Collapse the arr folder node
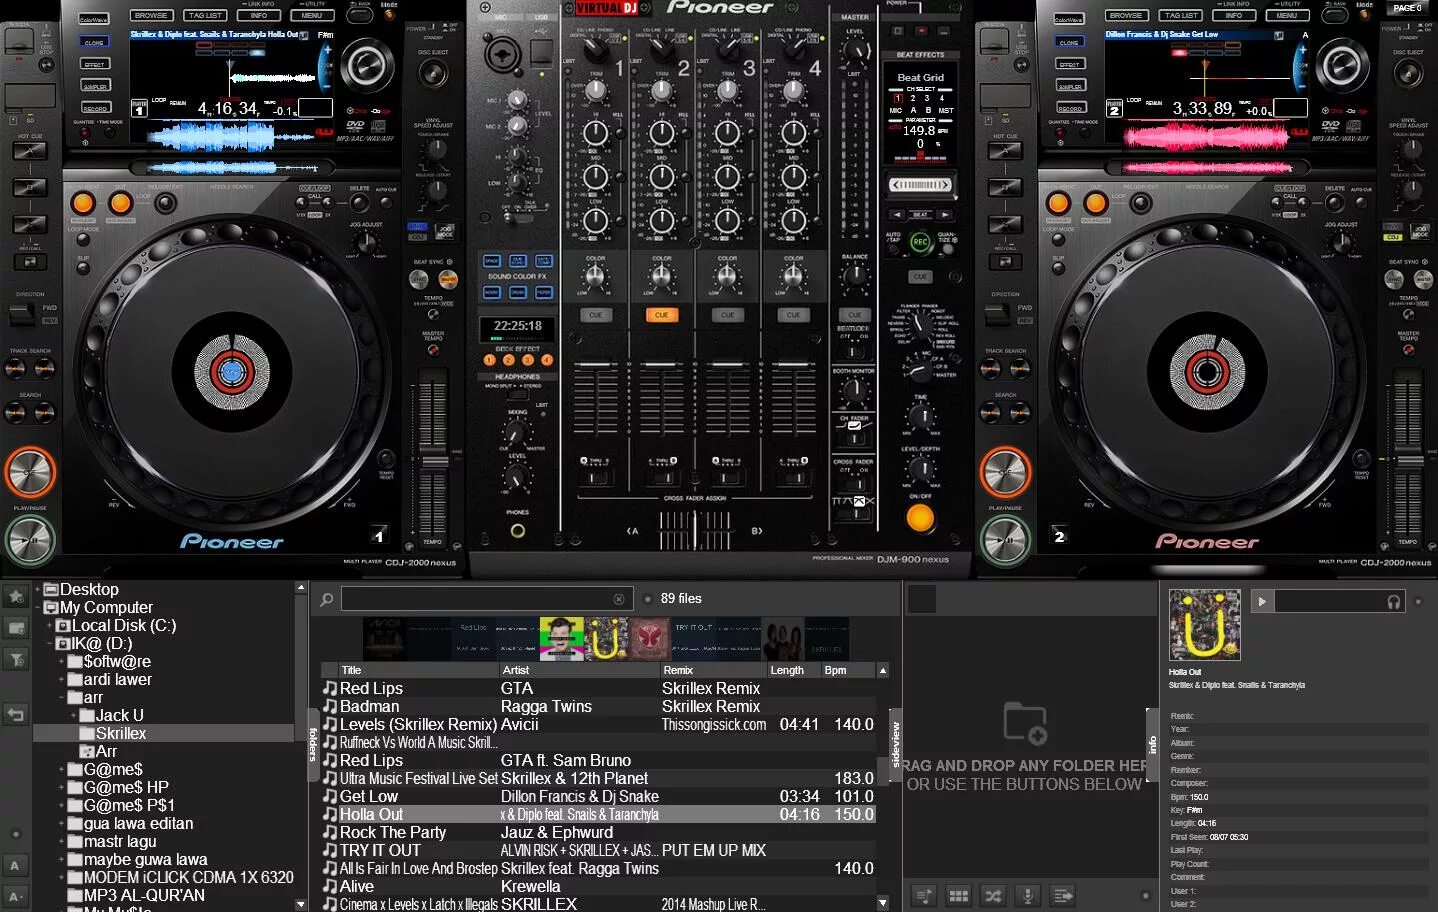1438x912 pixels. tap(62, 697)
